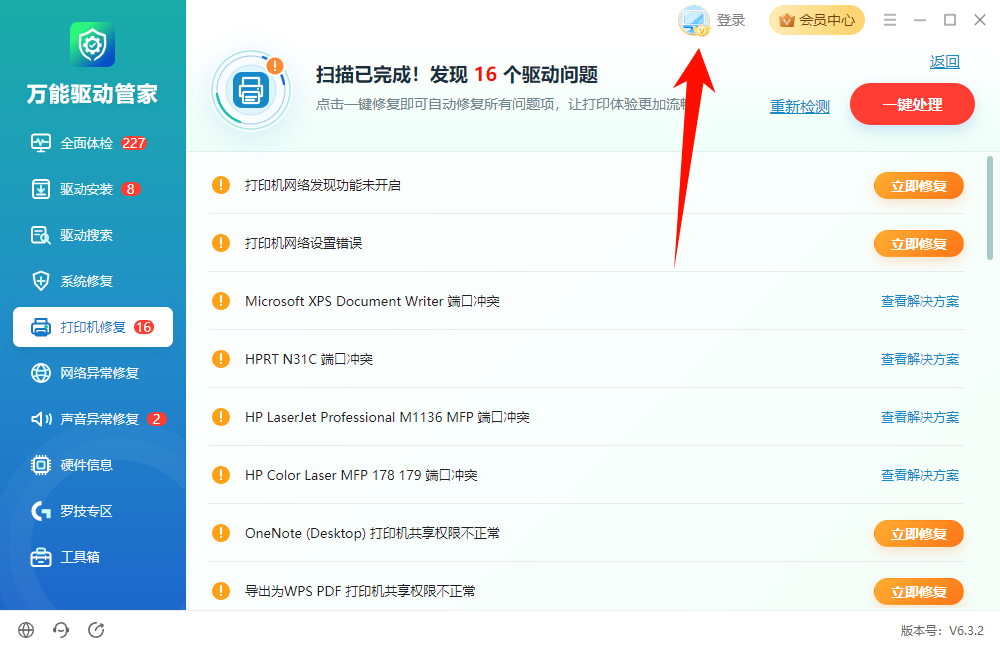Fix 打印机网络设置错误 with 立即修复
The height and width of the screenshot is (650, 1000).
918,244
